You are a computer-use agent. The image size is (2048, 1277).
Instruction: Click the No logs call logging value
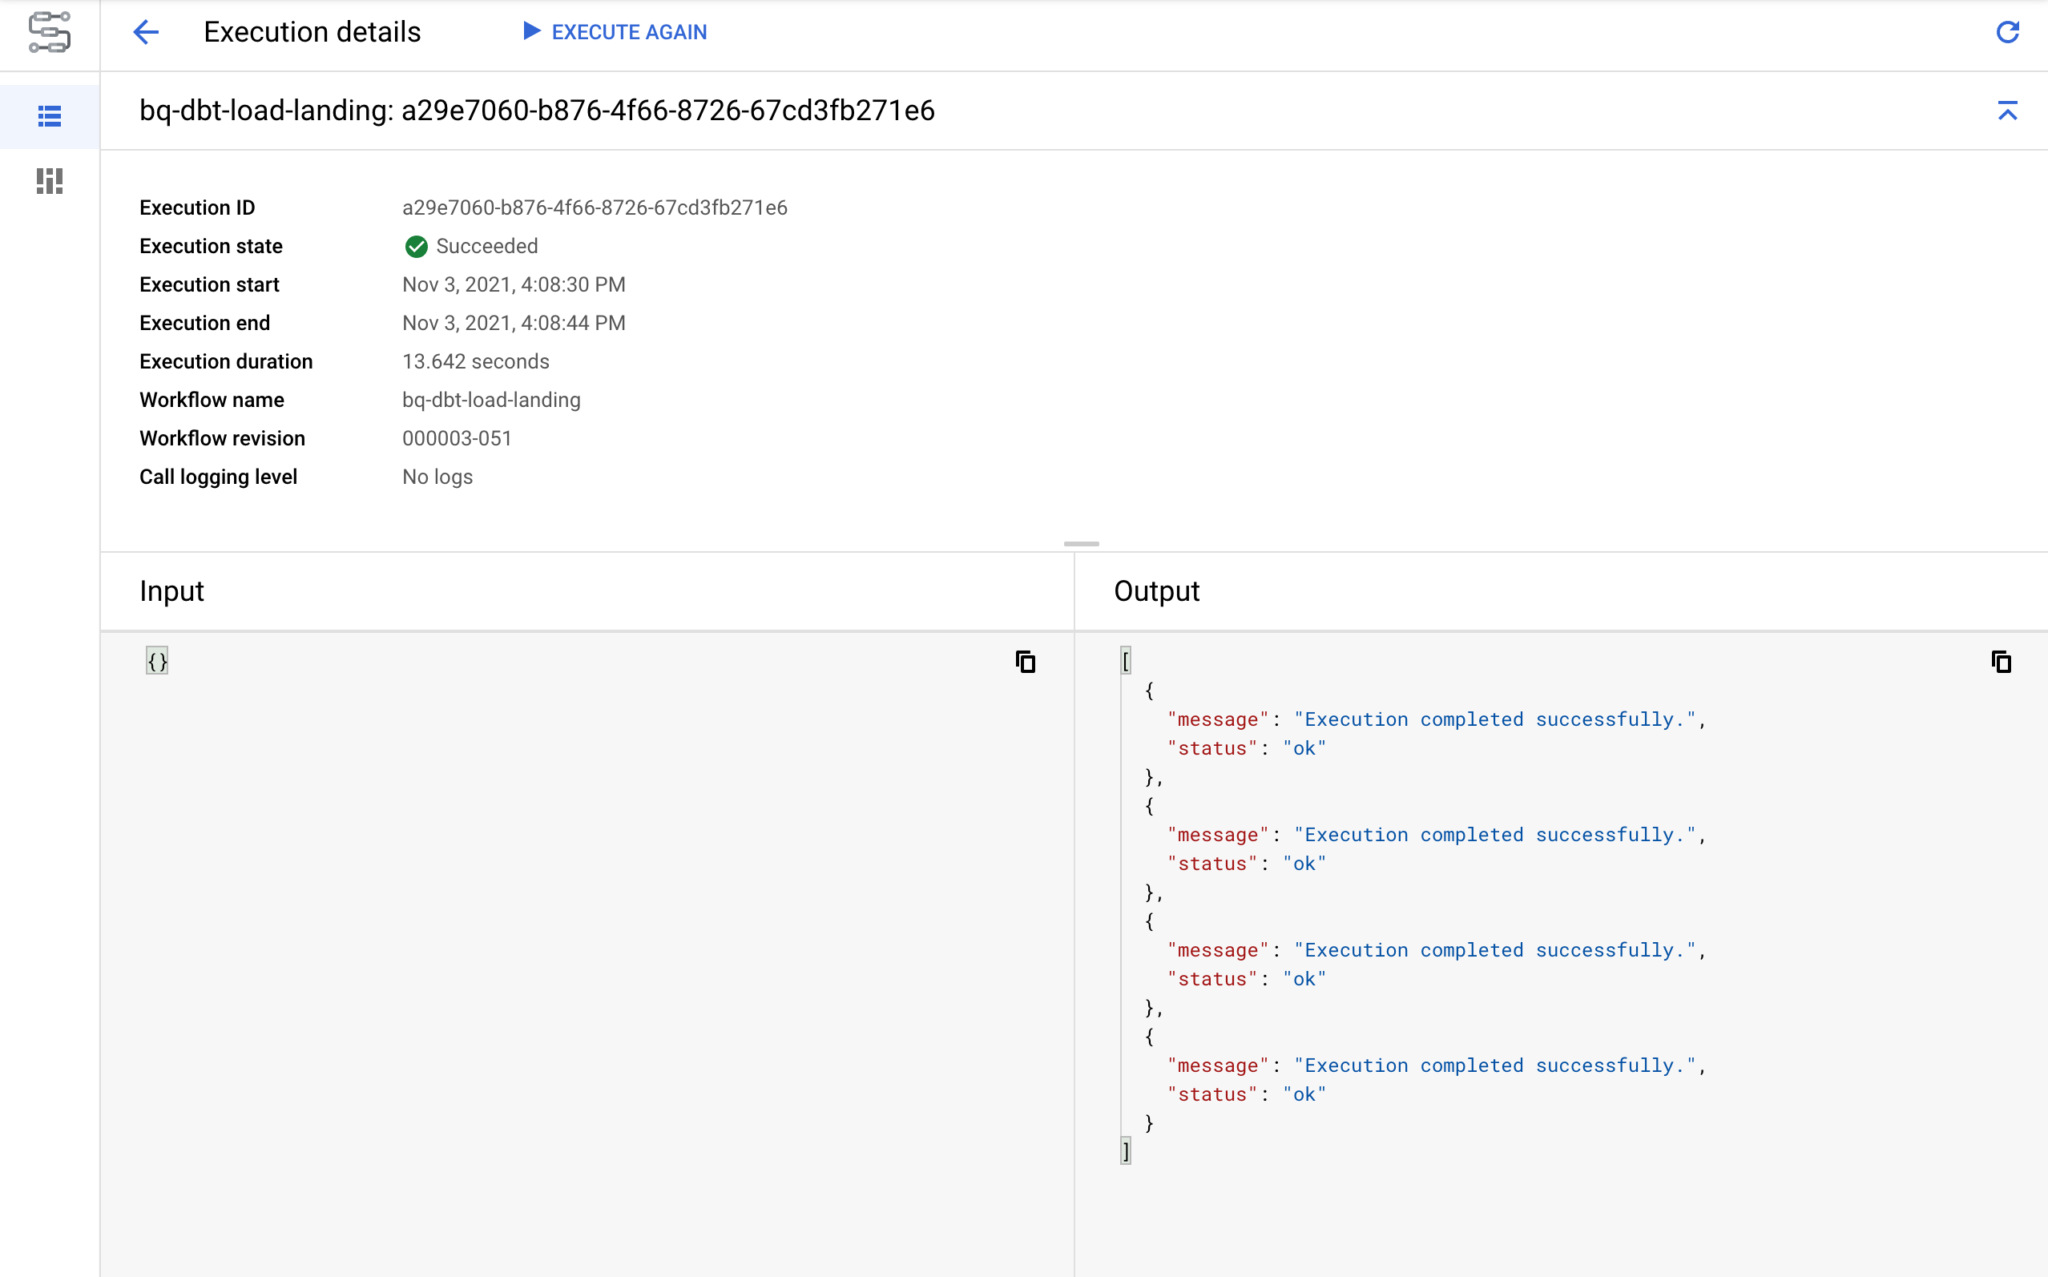point(436,476)
